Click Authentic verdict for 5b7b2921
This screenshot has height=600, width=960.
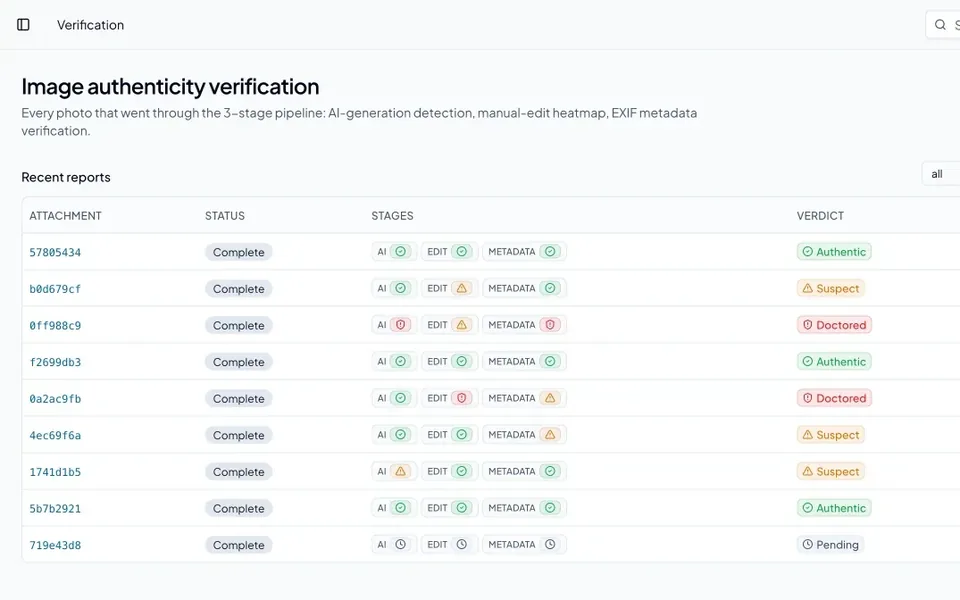pyautogui.click(x=834, y=508)
